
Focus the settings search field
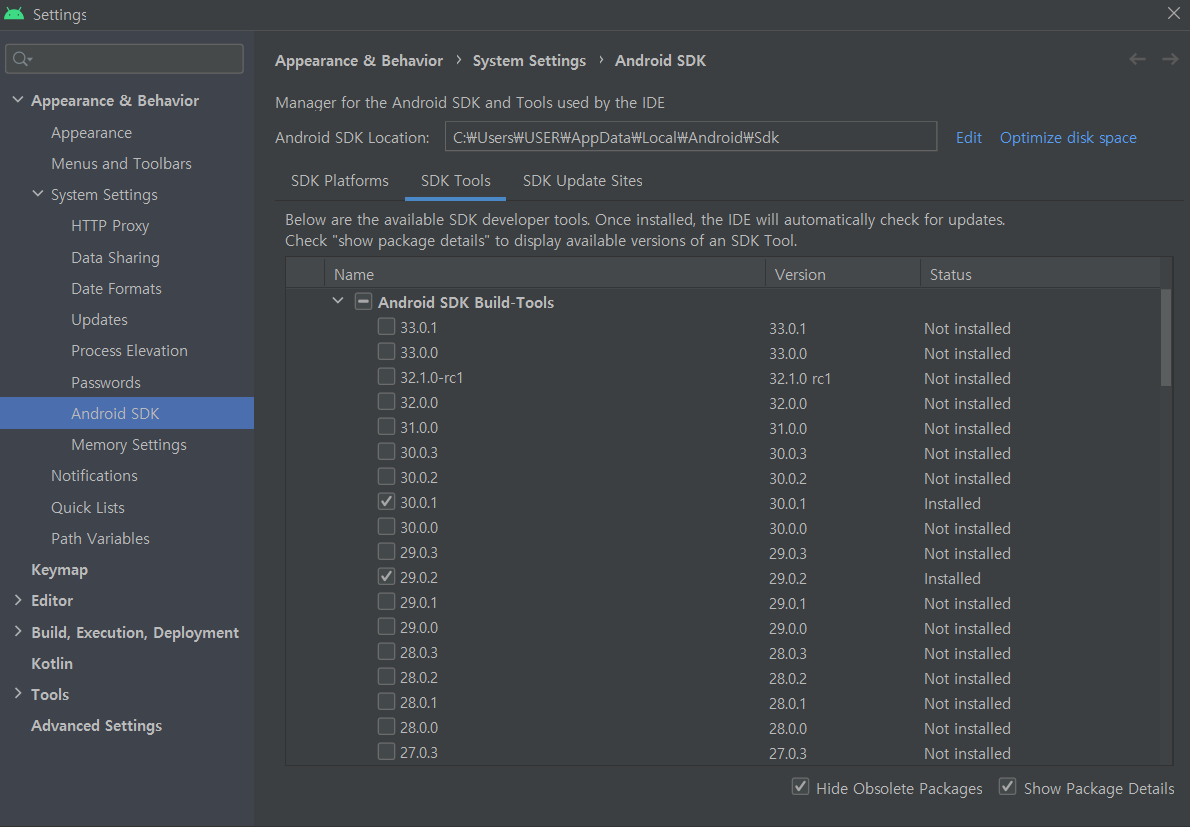124,58
